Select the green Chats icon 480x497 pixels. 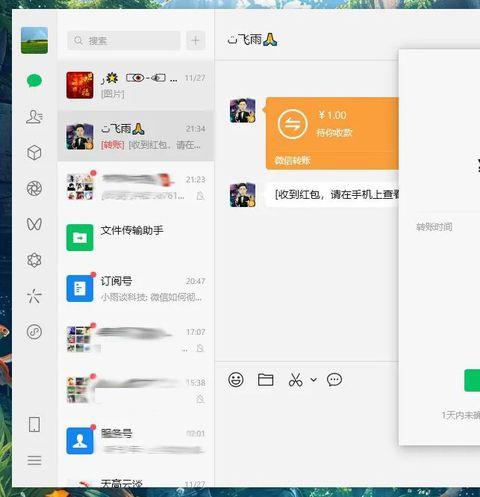point(34,81)
